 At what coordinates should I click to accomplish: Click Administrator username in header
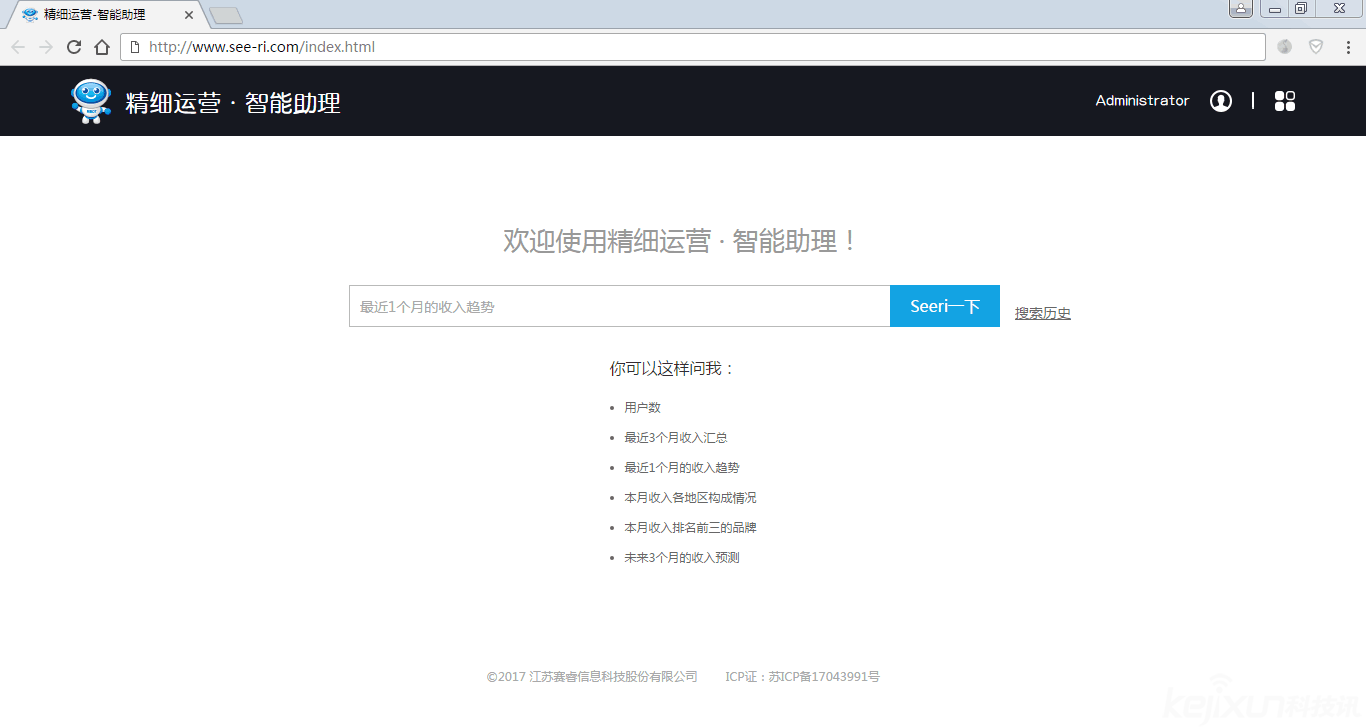(1142, 101)
